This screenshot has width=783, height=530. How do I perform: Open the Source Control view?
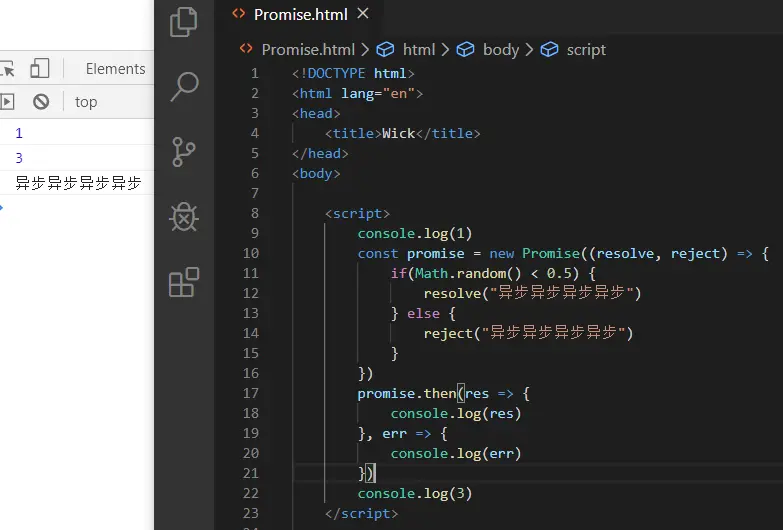183,152
